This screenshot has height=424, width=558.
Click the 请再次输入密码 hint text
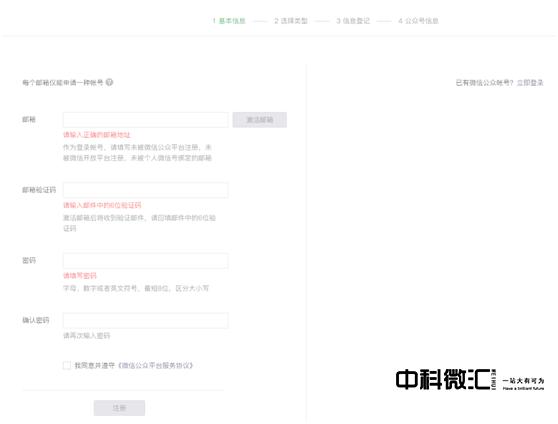(86, 335)
